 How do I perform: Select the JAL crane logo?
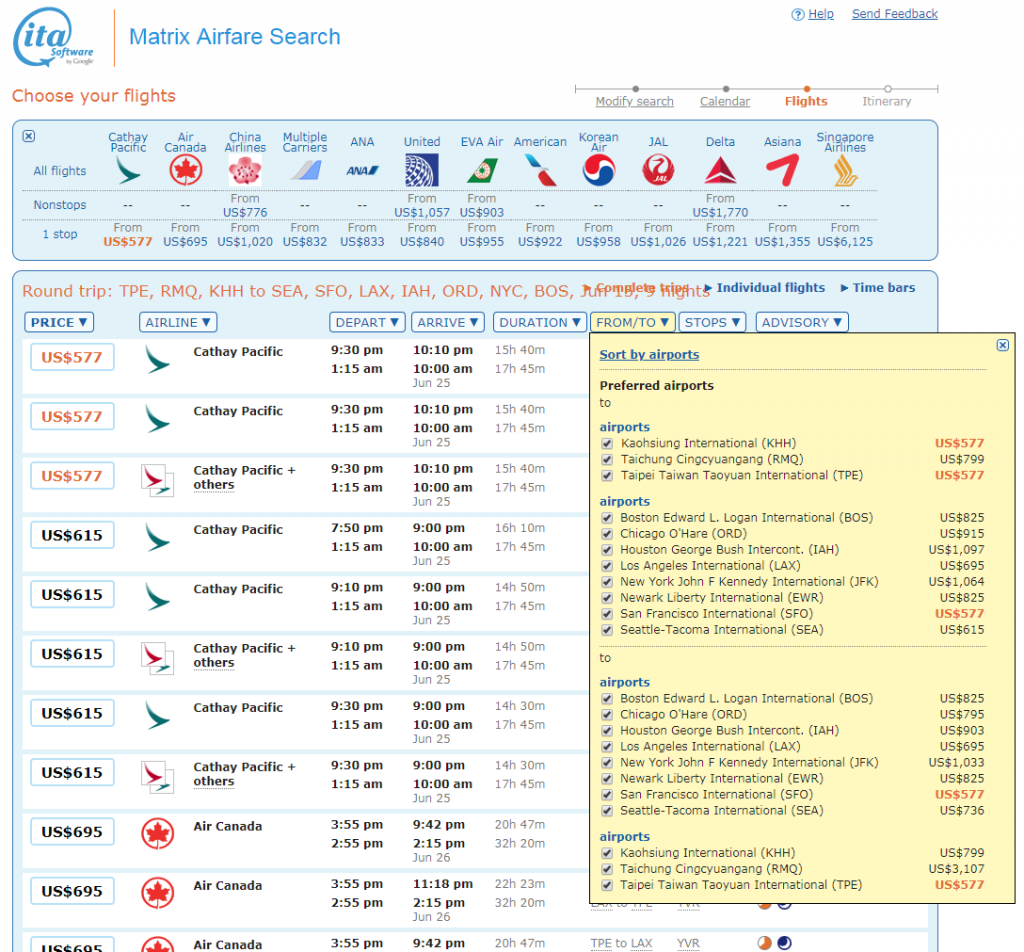[658, 170]
